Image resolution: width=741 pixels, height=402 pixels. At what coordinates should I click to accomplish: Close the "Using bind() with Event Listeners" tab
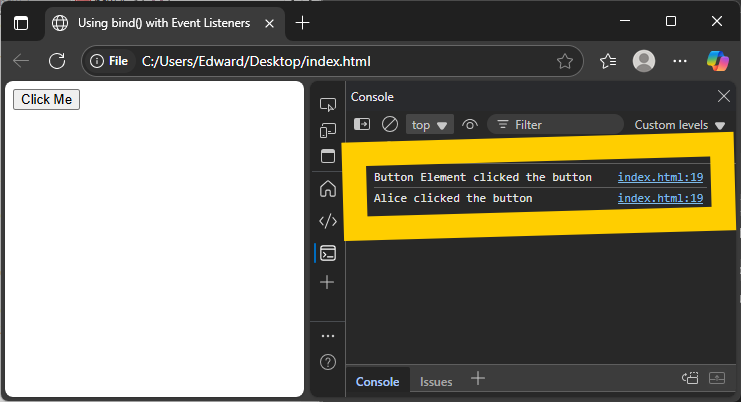[269, 23]
